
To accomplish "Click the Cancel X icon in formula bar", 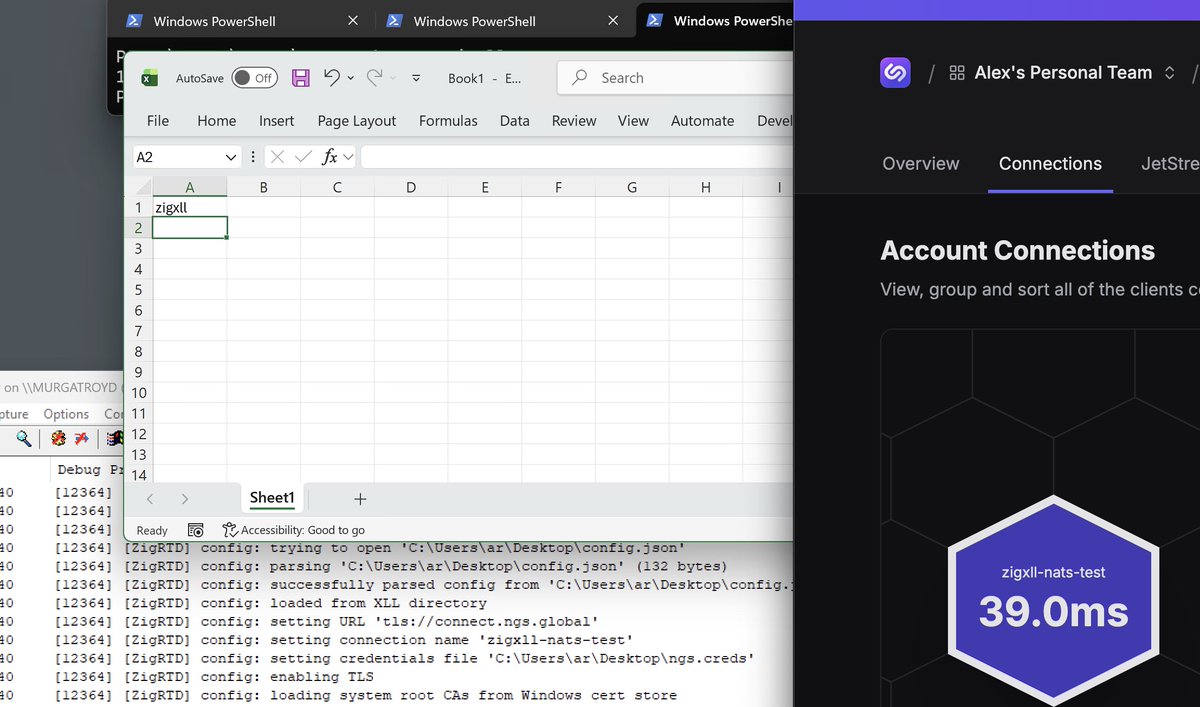I will 277,157.
